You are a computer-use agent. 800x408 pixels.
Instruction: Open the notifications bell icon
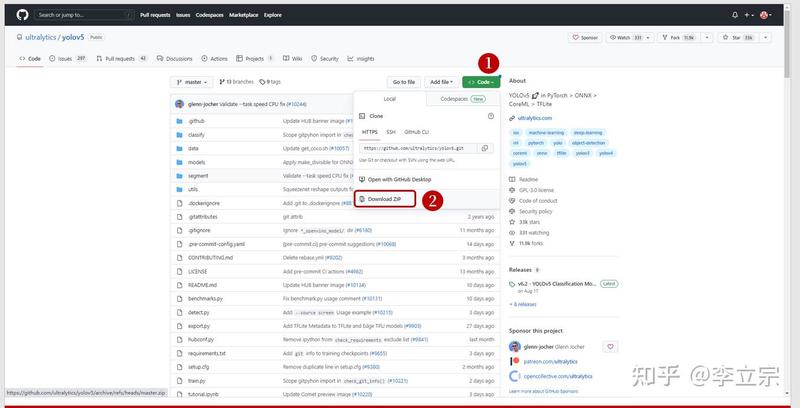tap(735, 15)
